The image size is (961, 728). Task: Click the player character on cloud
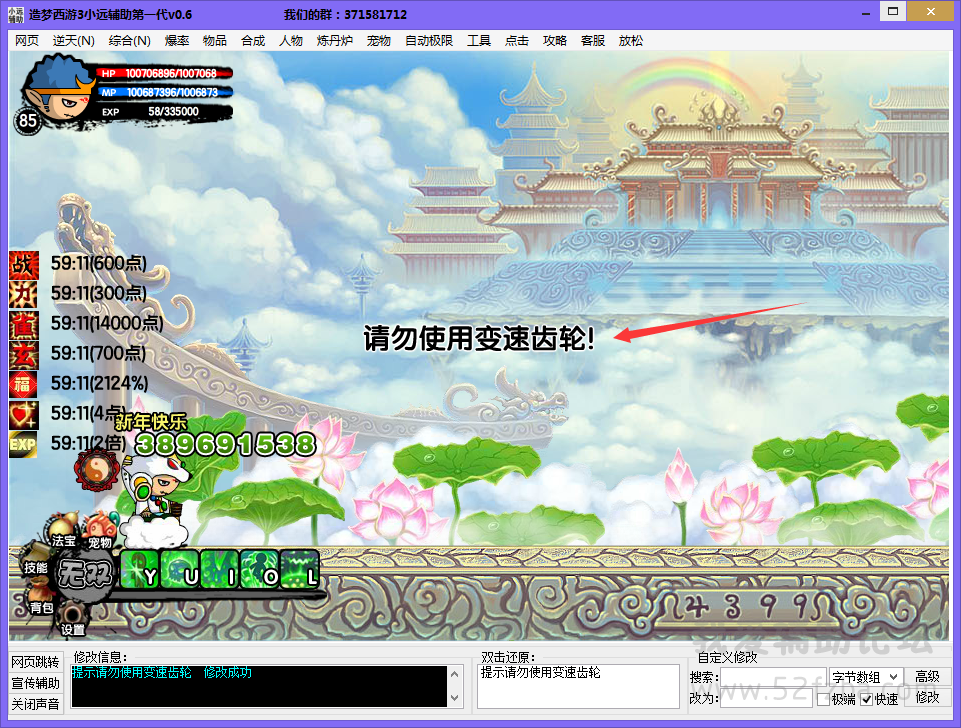coord(158,502)
